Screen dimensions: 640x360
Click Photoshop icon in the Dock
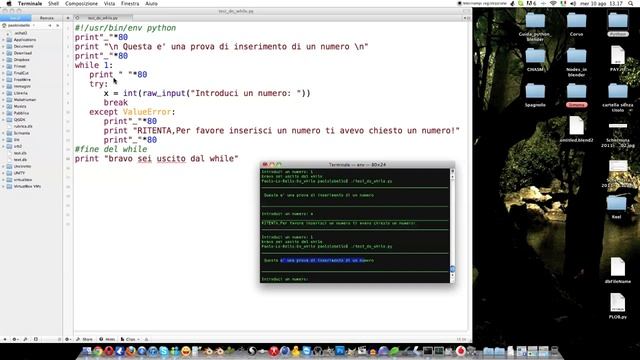340,351
